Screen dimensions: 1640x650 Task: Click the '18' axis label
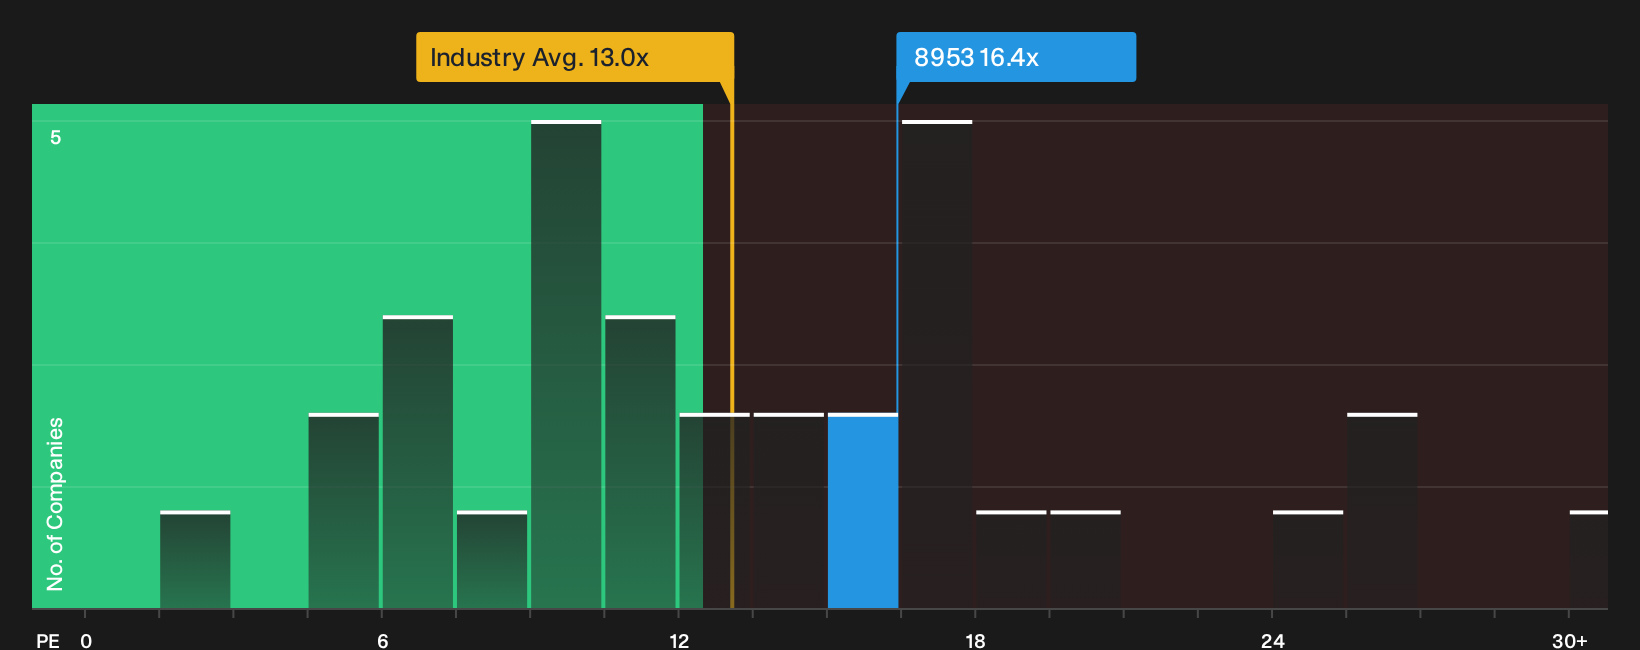click(x=975, y=640)
